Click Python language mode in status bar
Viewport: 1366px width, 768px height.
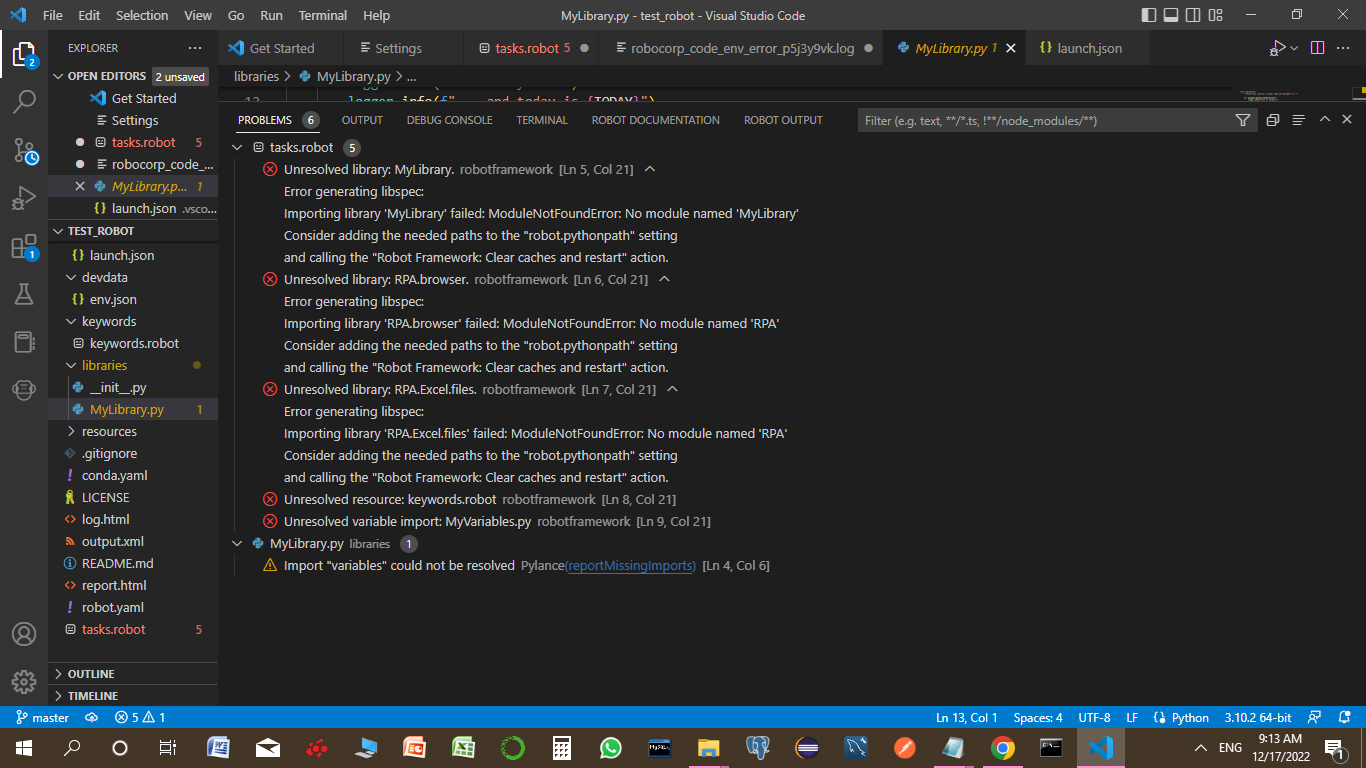pyautogui.click(x=1181, y=718)
